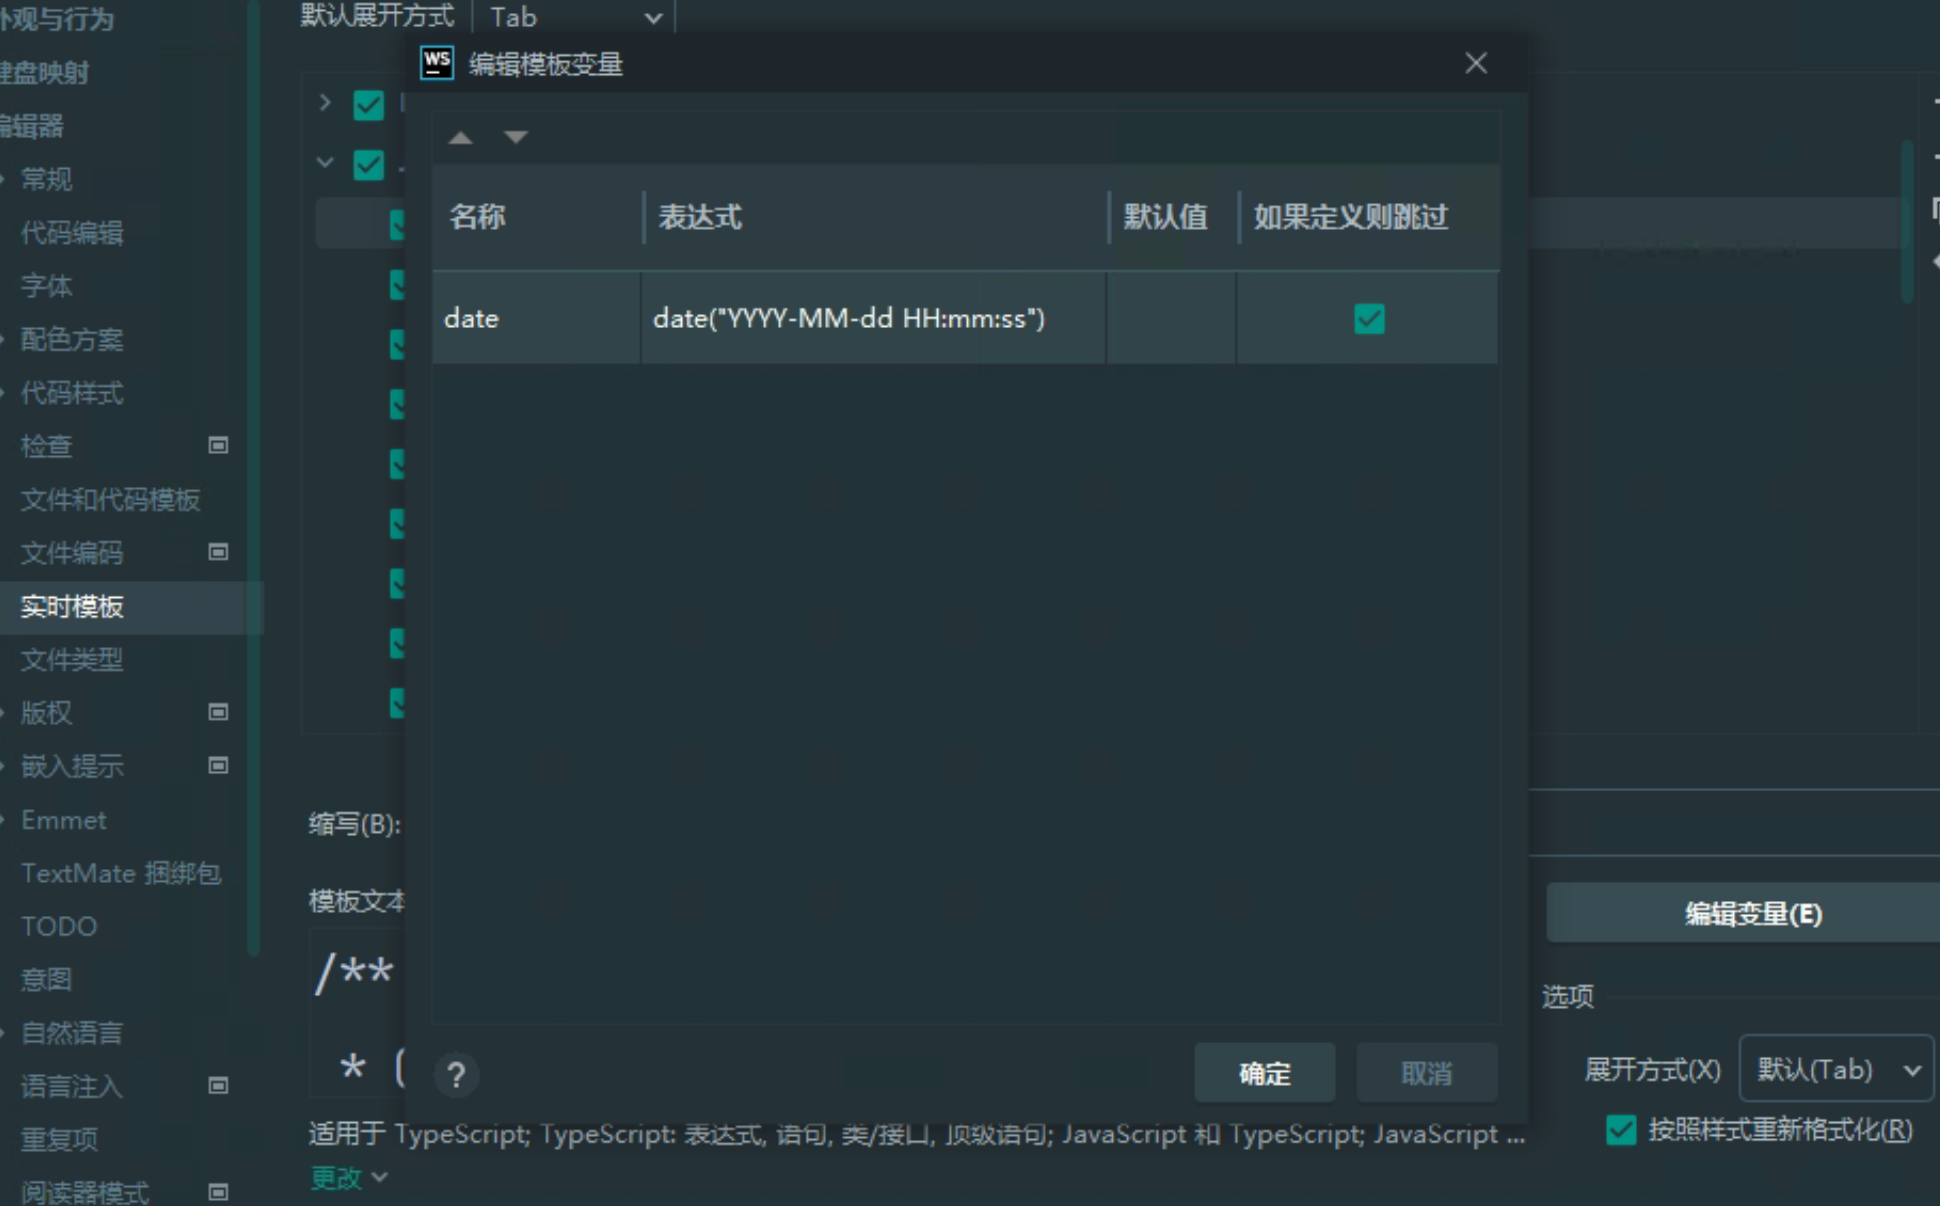Toggle 如果定义则跳过 checkbox for date
Viewport: 1940px width, 1206px height.
pos(1369,318)
